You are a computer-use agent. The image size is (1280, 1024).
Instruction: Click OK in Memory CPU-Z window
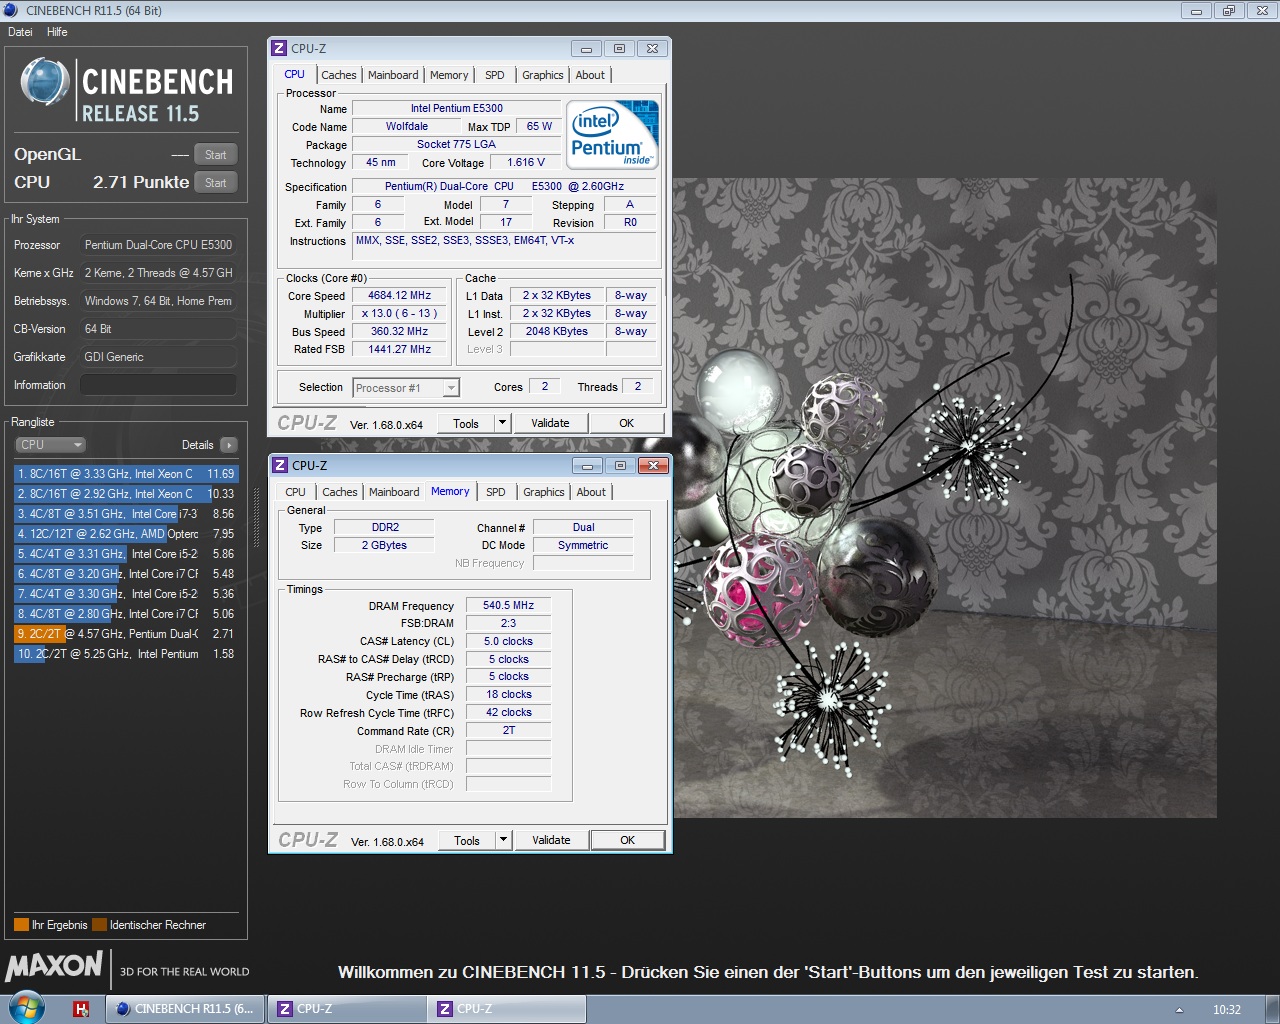pos(628,840)
